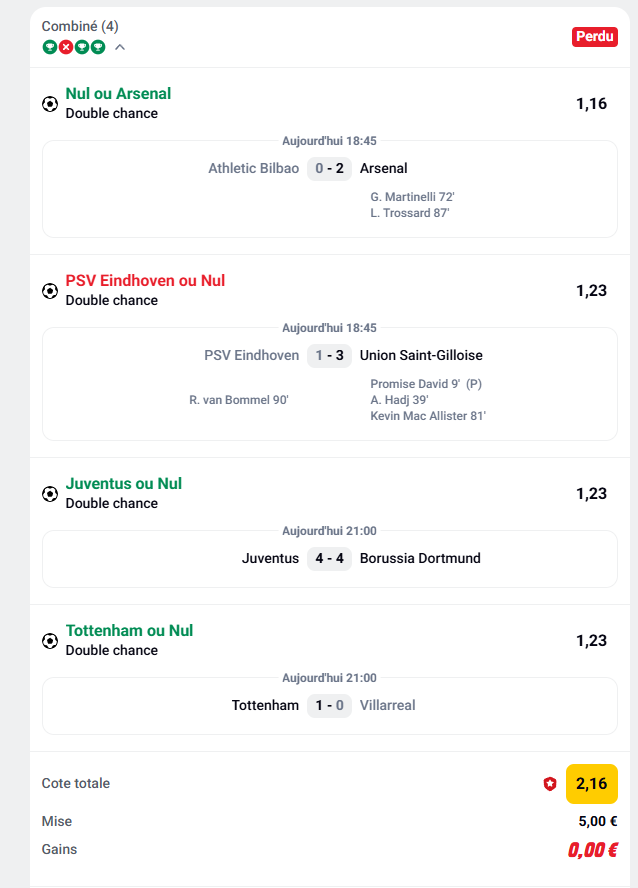Click the Tottenham 1 - 0 score box

click(x=329, y=705)
